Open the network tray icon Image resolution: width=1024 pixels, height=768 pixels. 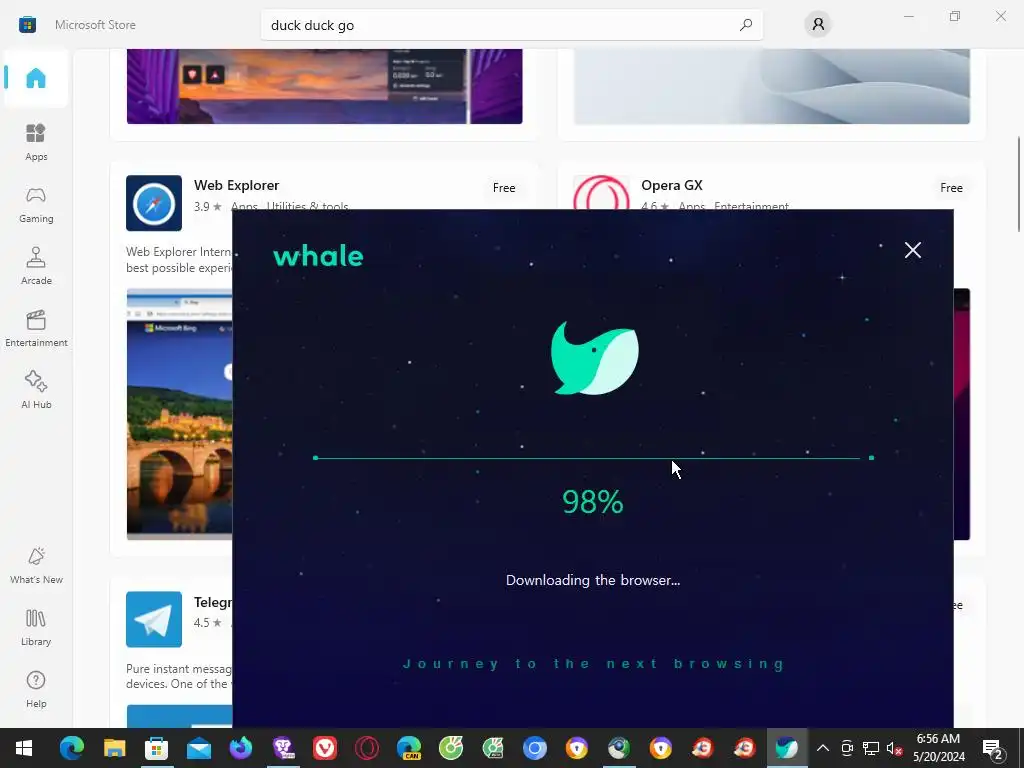871,748
